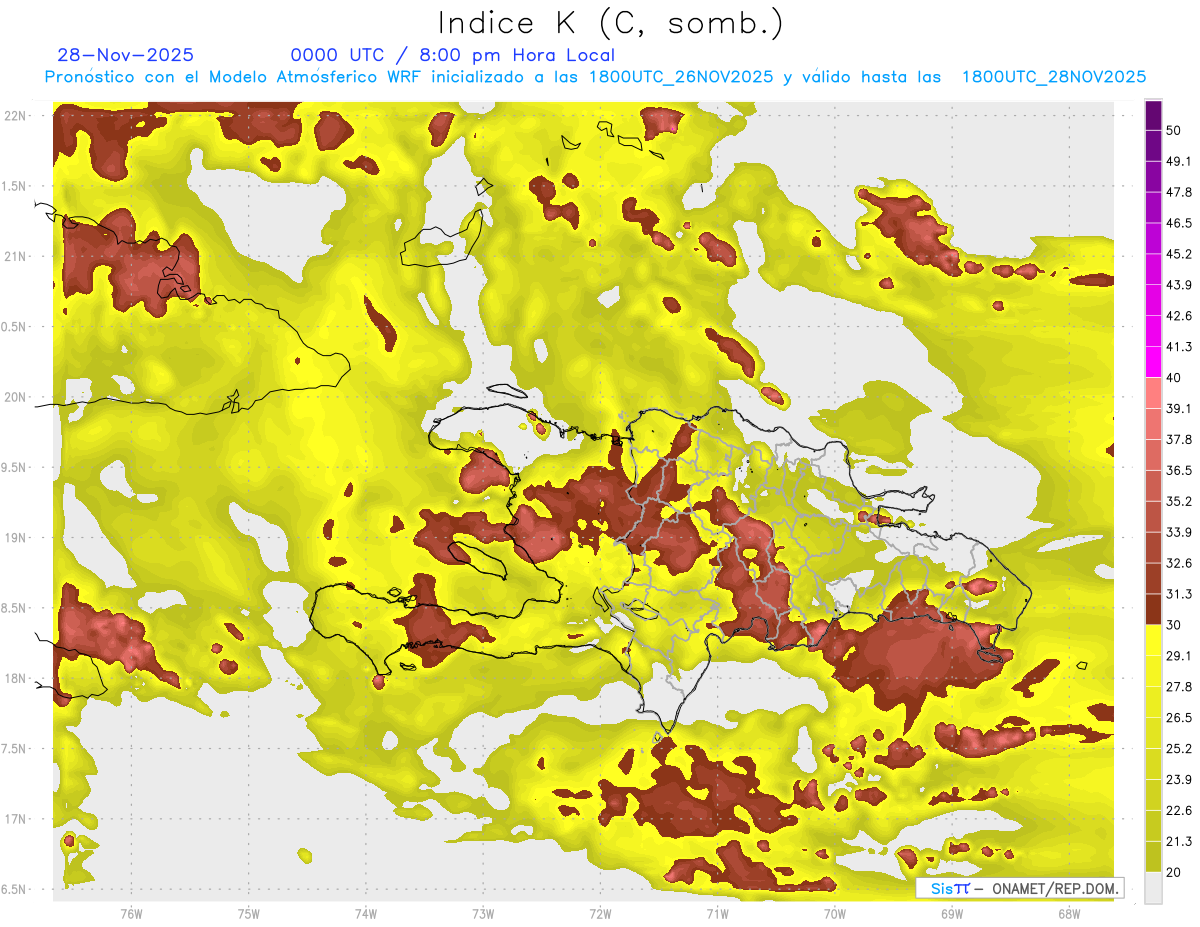
Task: Click the colorbar value "49.1"
Action: pyautogui.click(x=1179, y=161)
